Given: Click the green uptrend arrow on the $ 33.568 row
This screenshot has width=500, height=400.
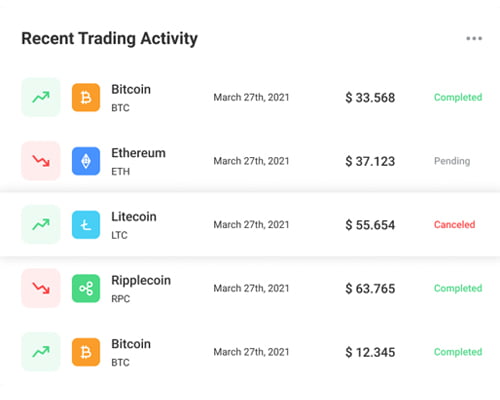Looking at the screenshot, I should point(41,97).
